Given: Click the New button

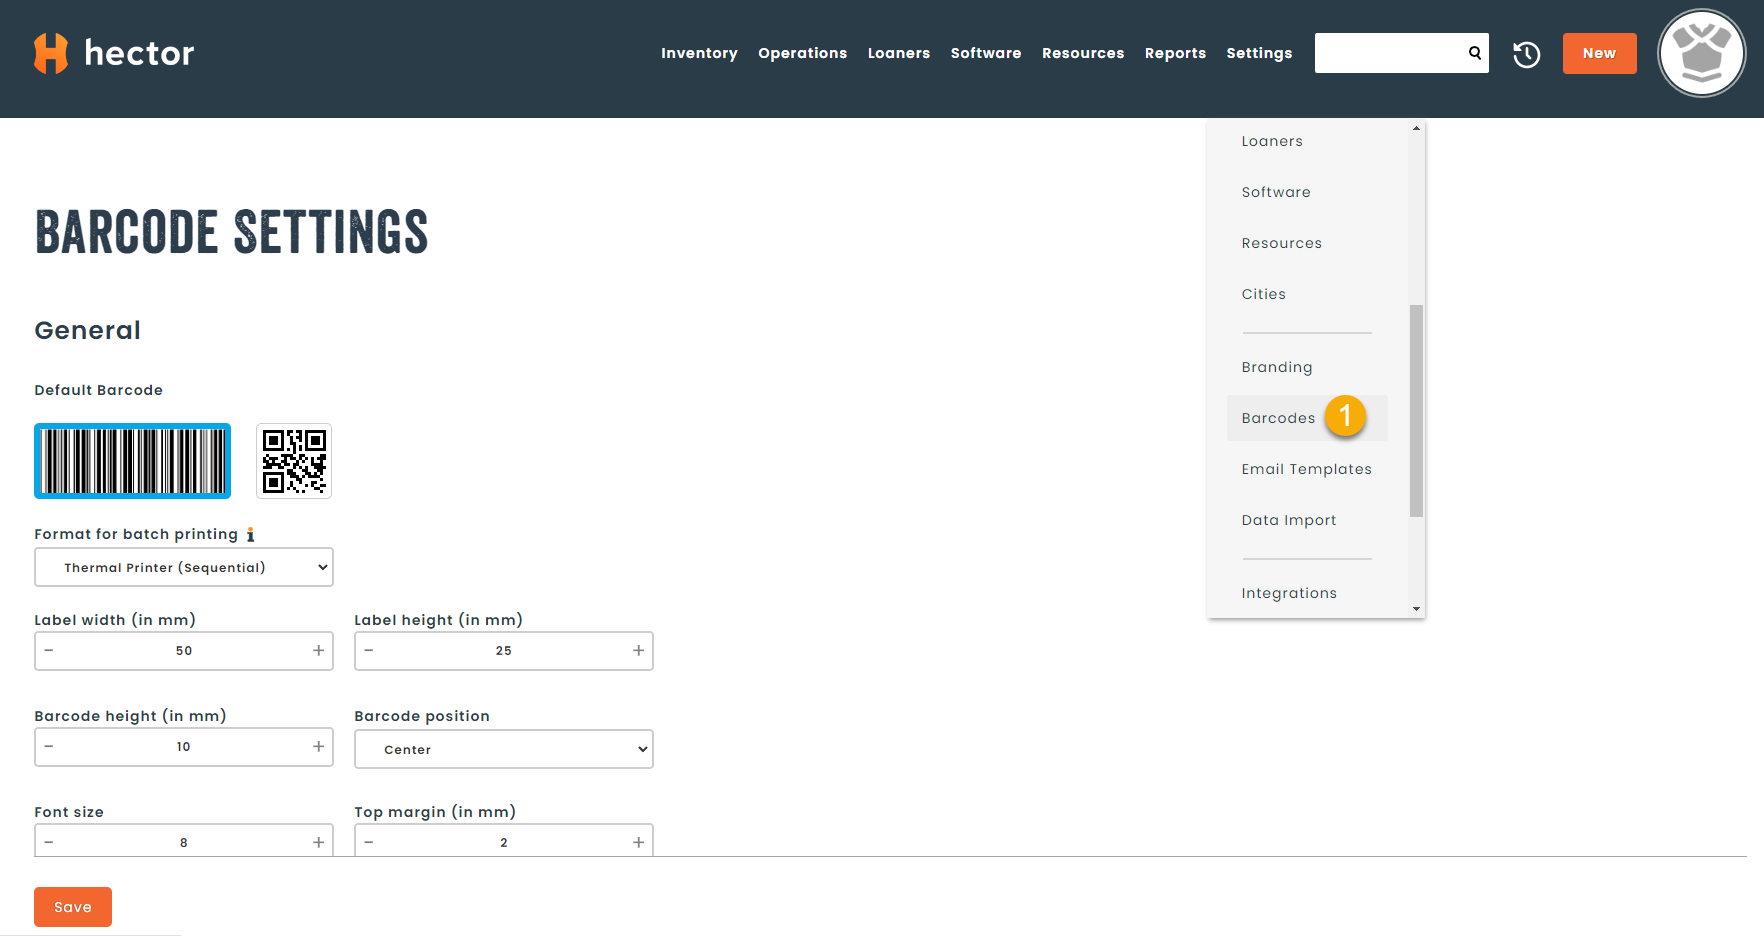Looking at the screenshot, I should [x=1599, y=53].
